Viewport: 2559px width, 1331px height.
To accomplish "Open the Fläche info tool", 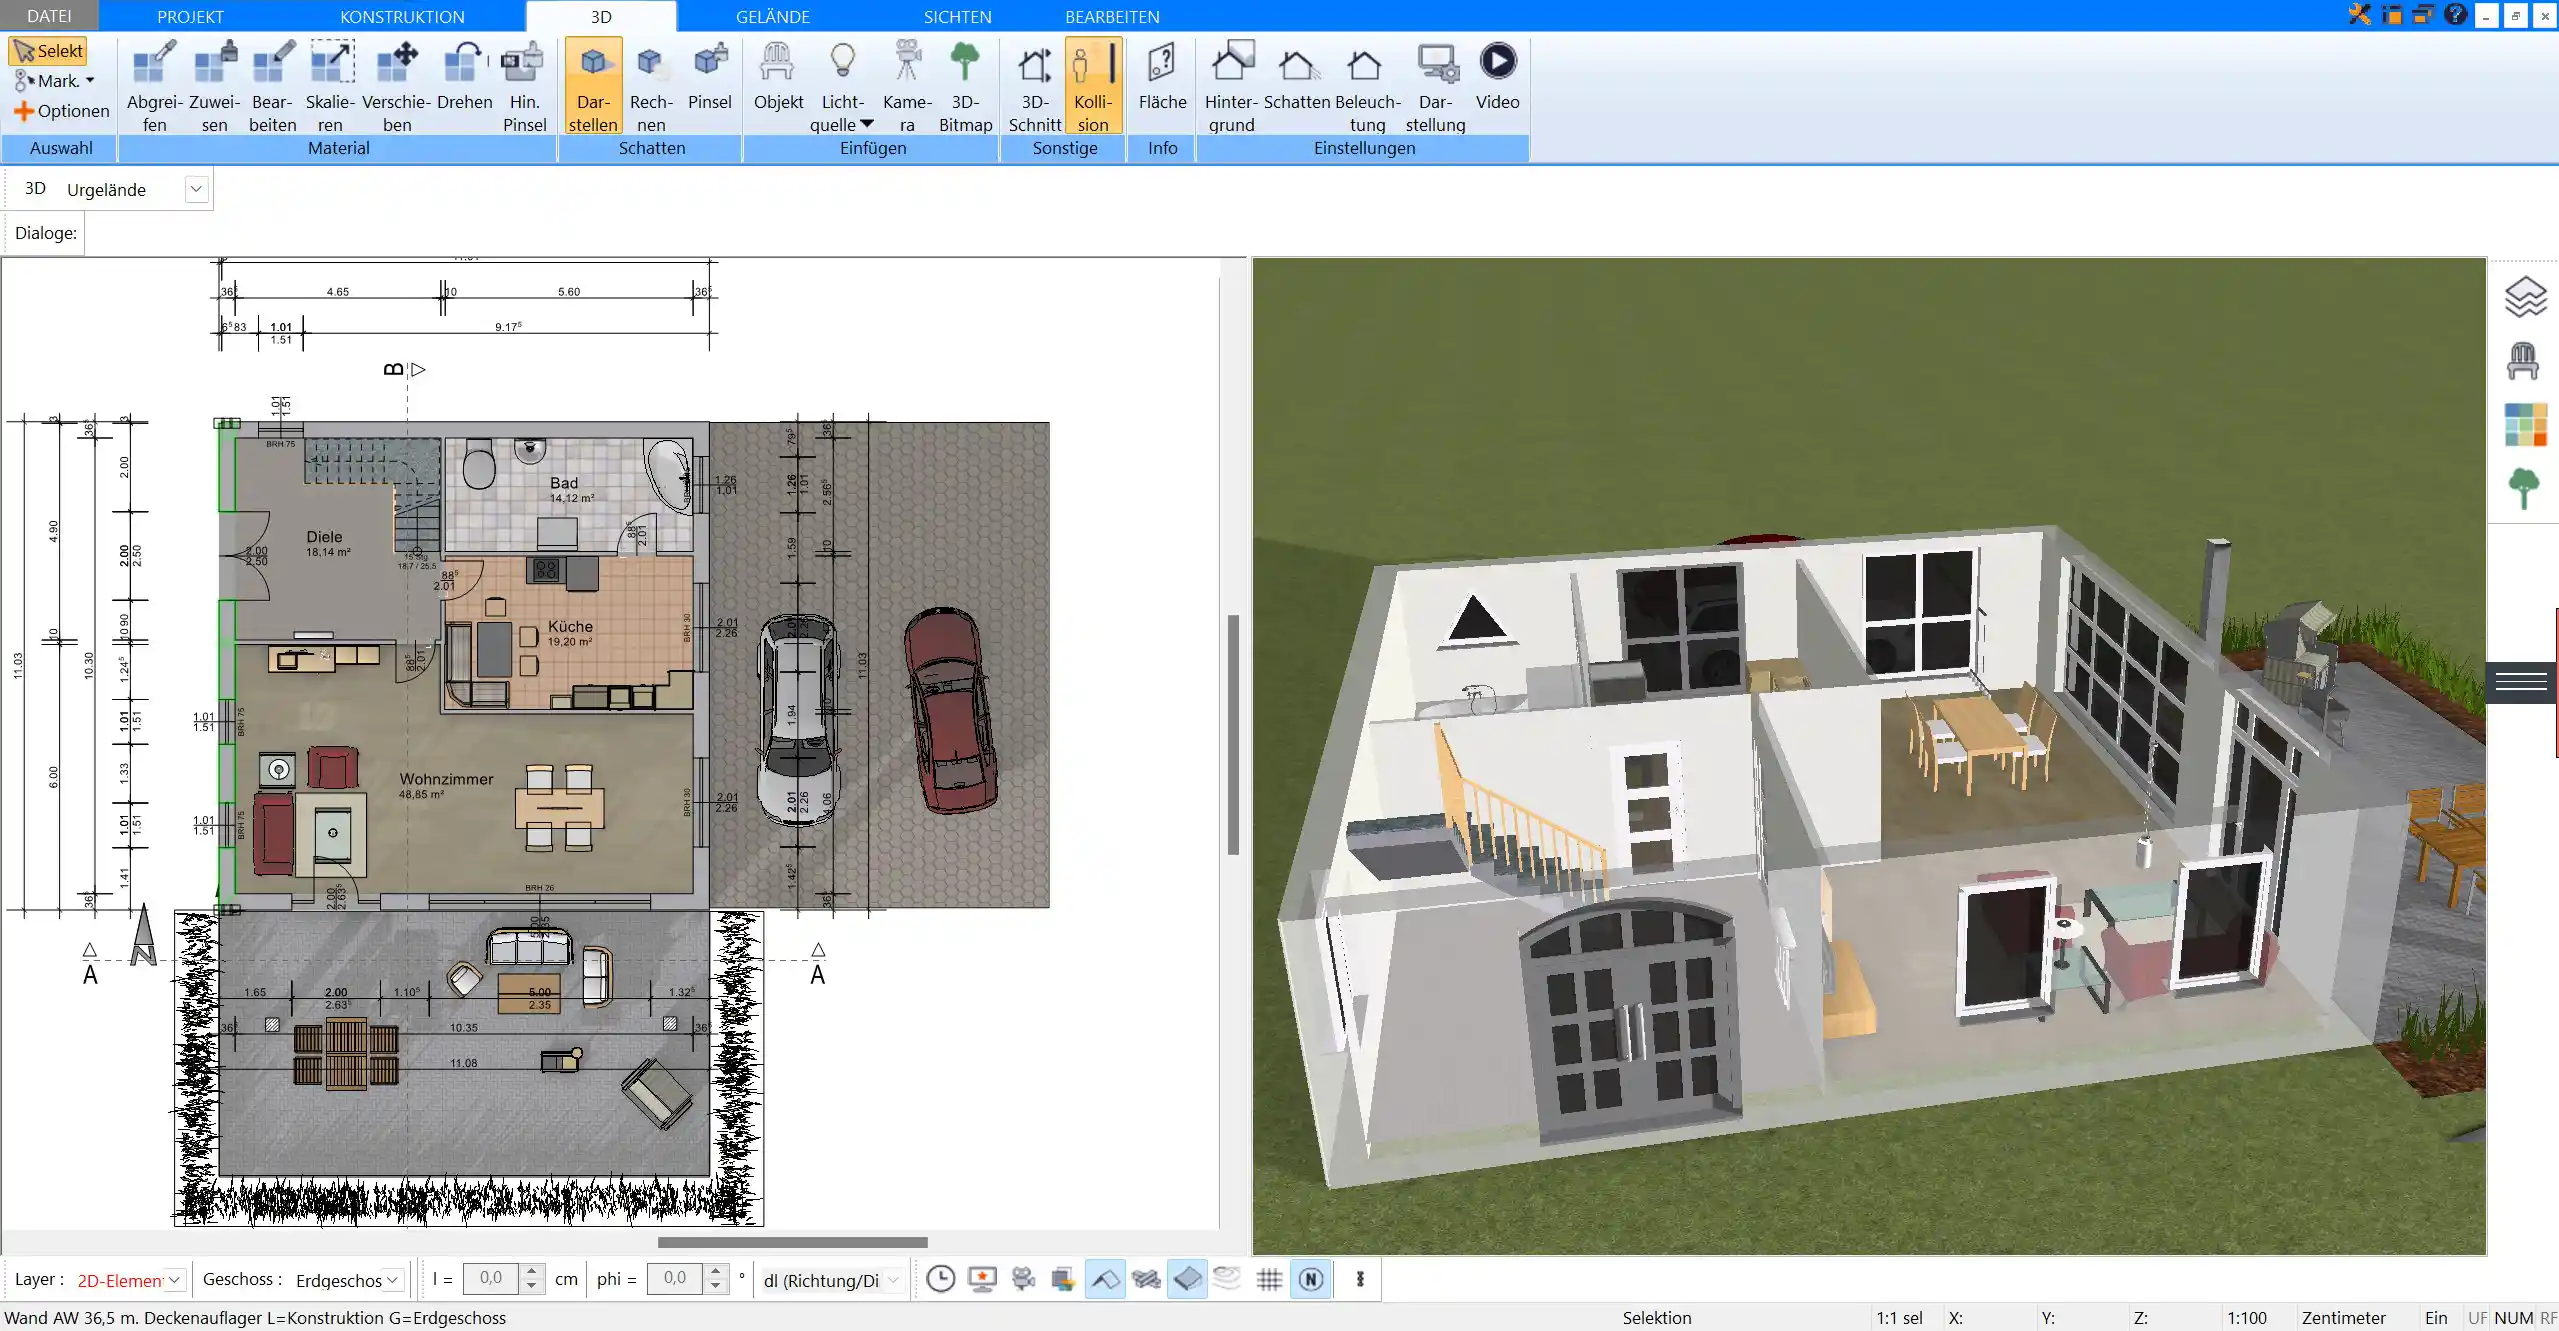I will [1162, 76].
